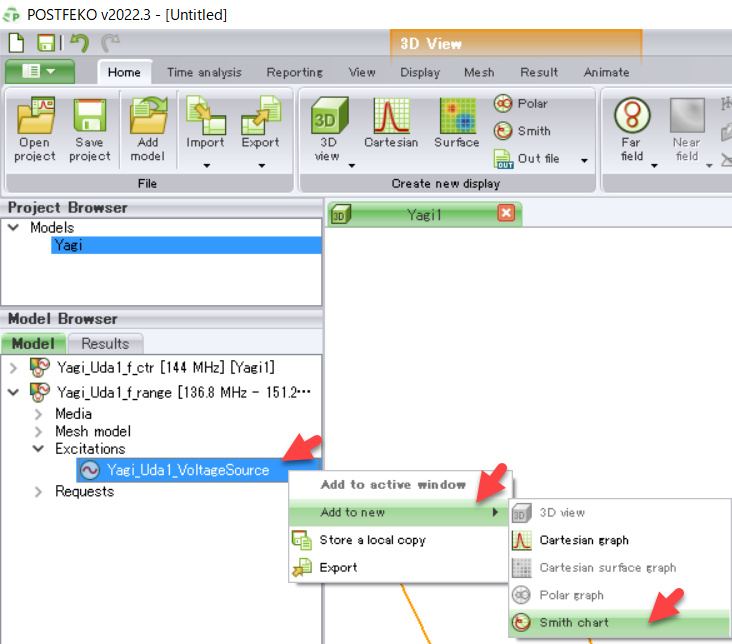Open the Result ribbon tab
The width and height of the screenshot is (732, 644).
pos(539,72)
